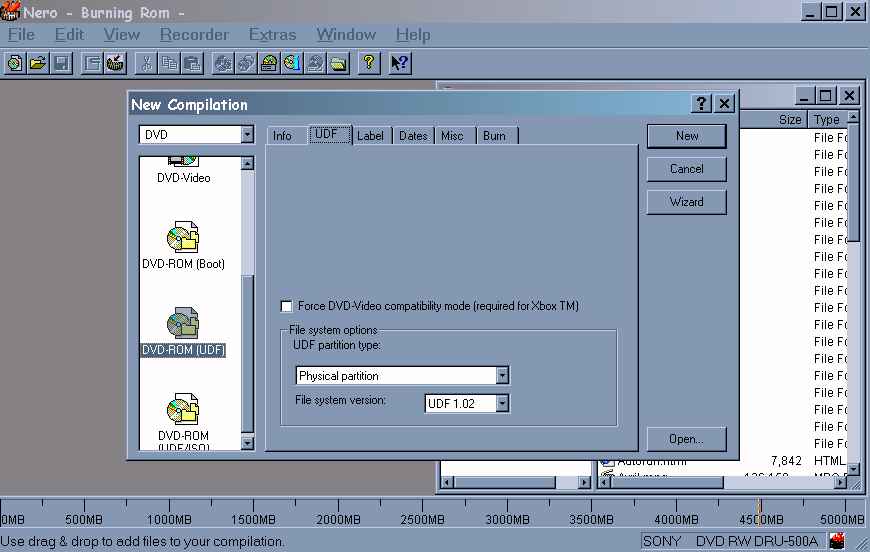Select the DVD-ROM (UDF/ISO) compilation icon
Viewport: 870px width, 552px height.
click(183, 409)
